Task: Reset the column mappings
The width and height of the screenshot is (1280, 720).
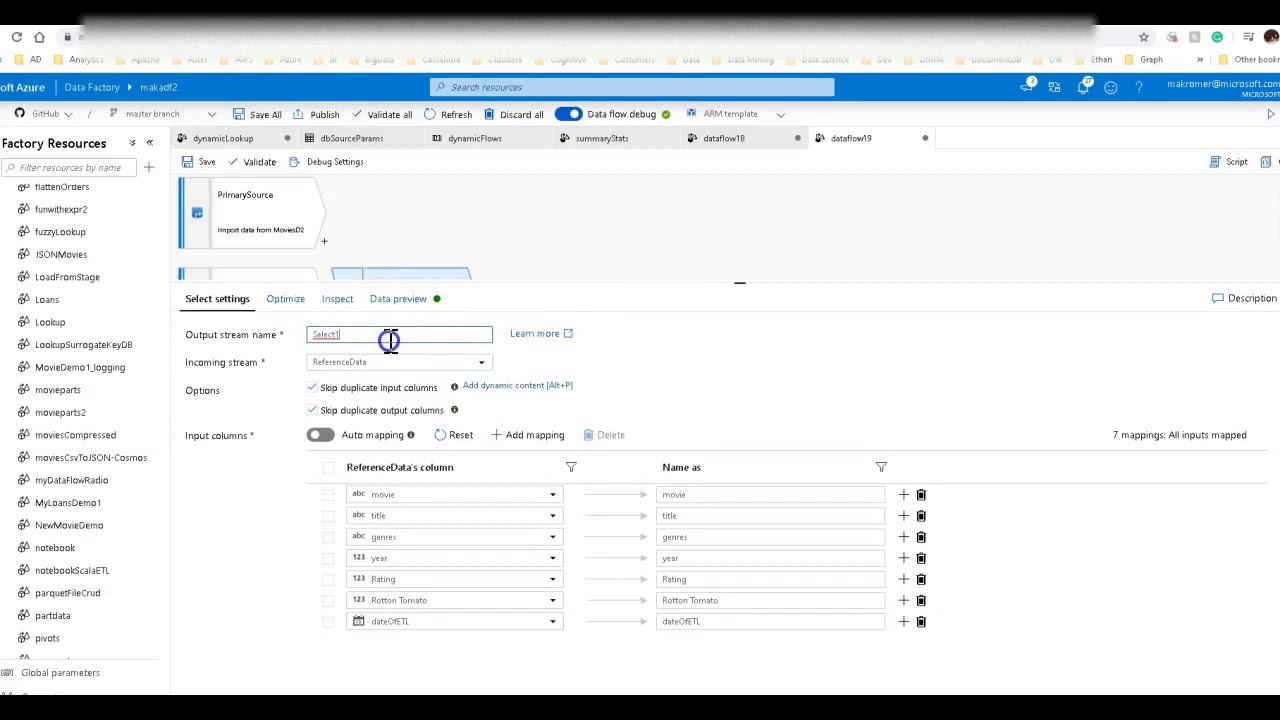Action: click(x=453, y=435)
